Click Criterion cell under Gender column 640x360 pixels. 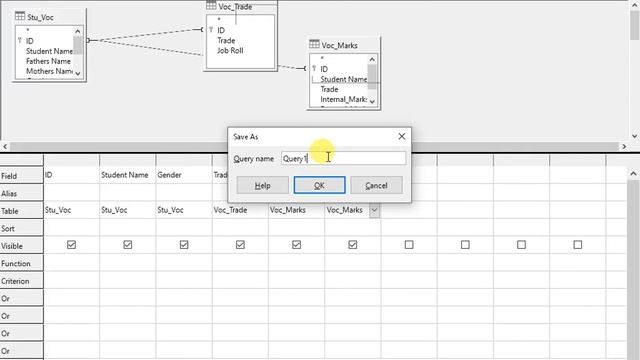point(184,280)
